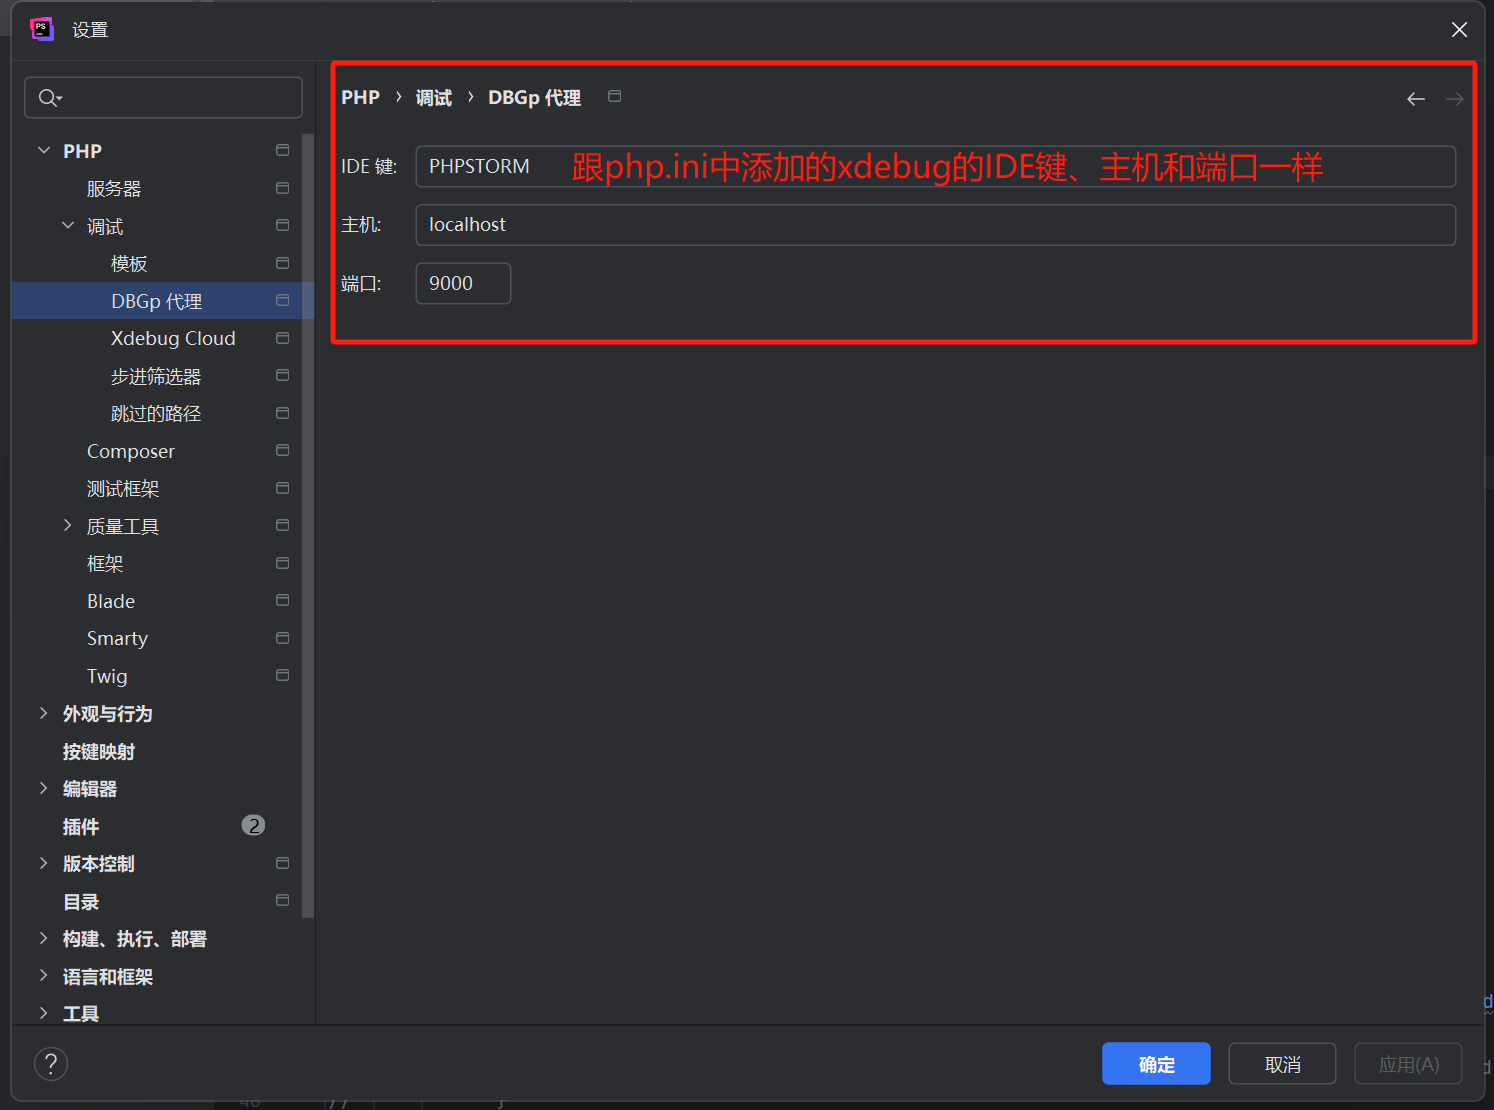Open the Composer settings page
Viewport: 1494px width, 1110px height.
pos(131,451)
